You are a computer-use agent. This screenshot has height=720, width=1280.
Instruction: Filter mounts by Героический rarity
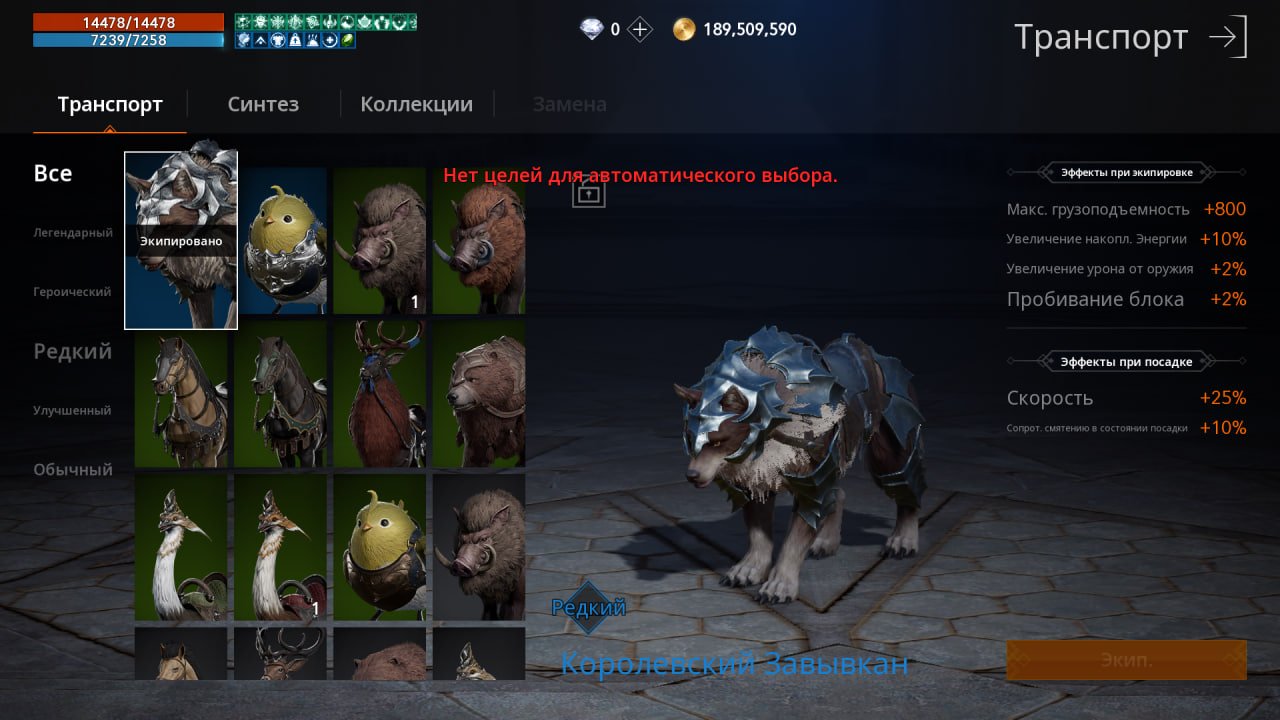click(72, 292)
